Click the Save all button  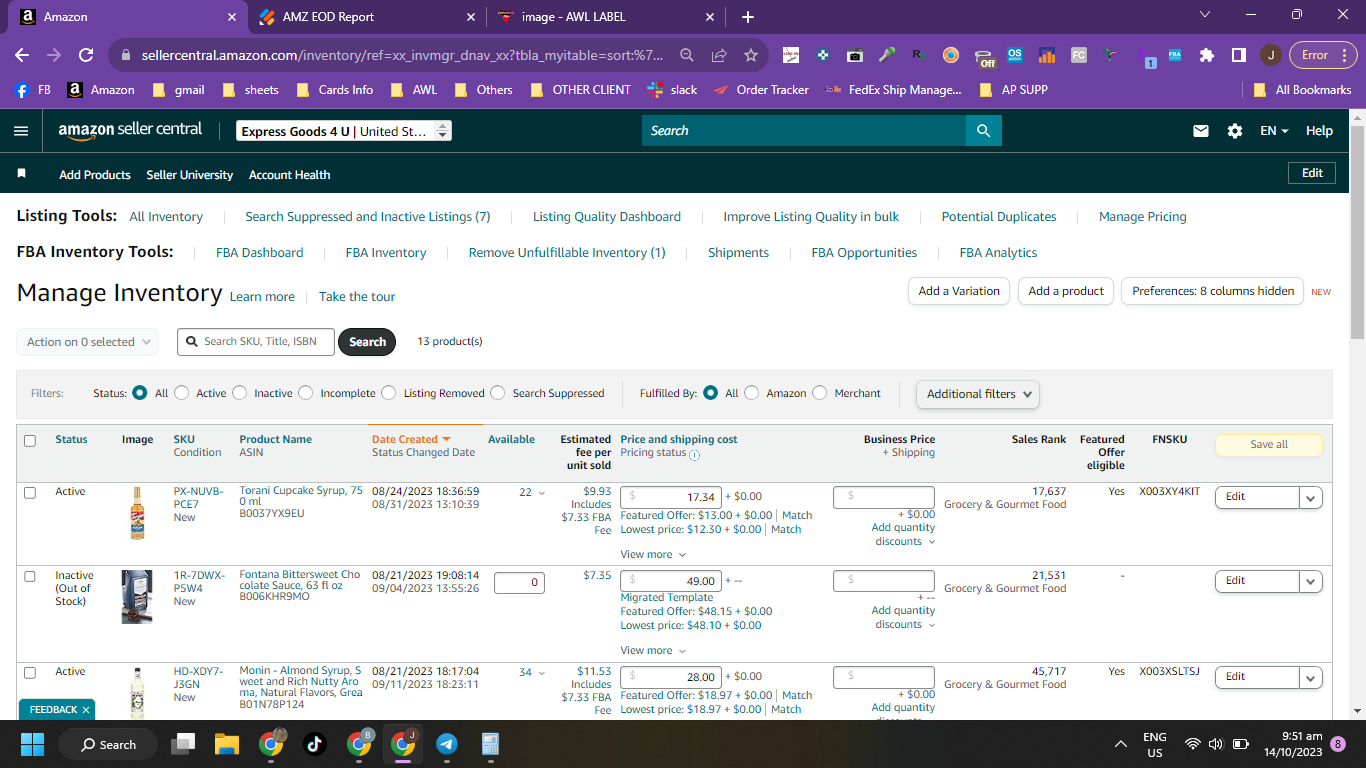click(1269, 445)
